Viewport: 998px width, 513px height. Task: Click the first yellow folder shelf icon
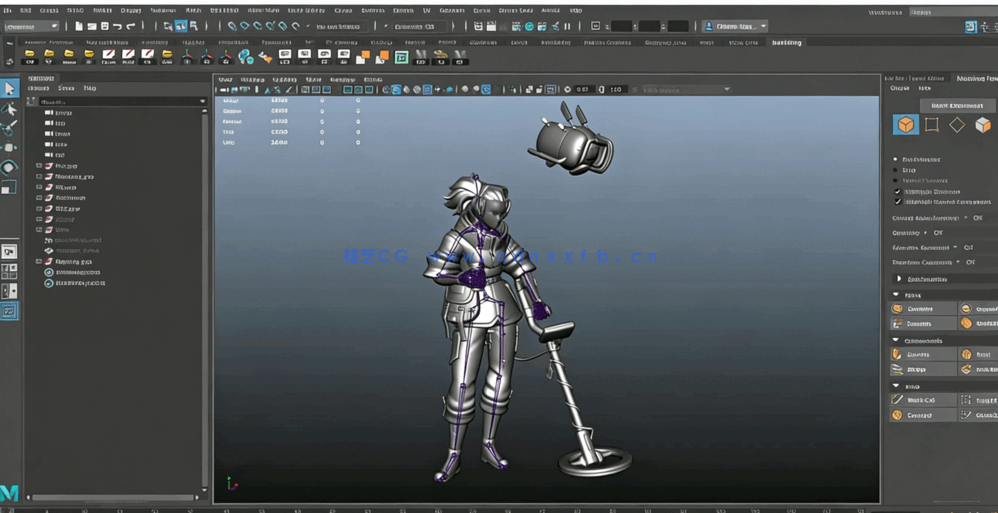29,55
